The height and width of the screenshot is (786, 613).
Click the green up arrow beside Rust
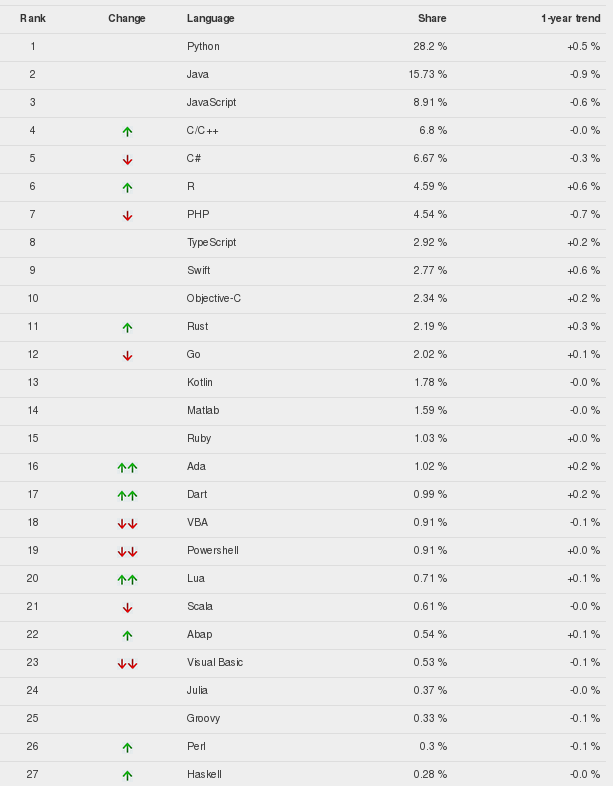127,327
